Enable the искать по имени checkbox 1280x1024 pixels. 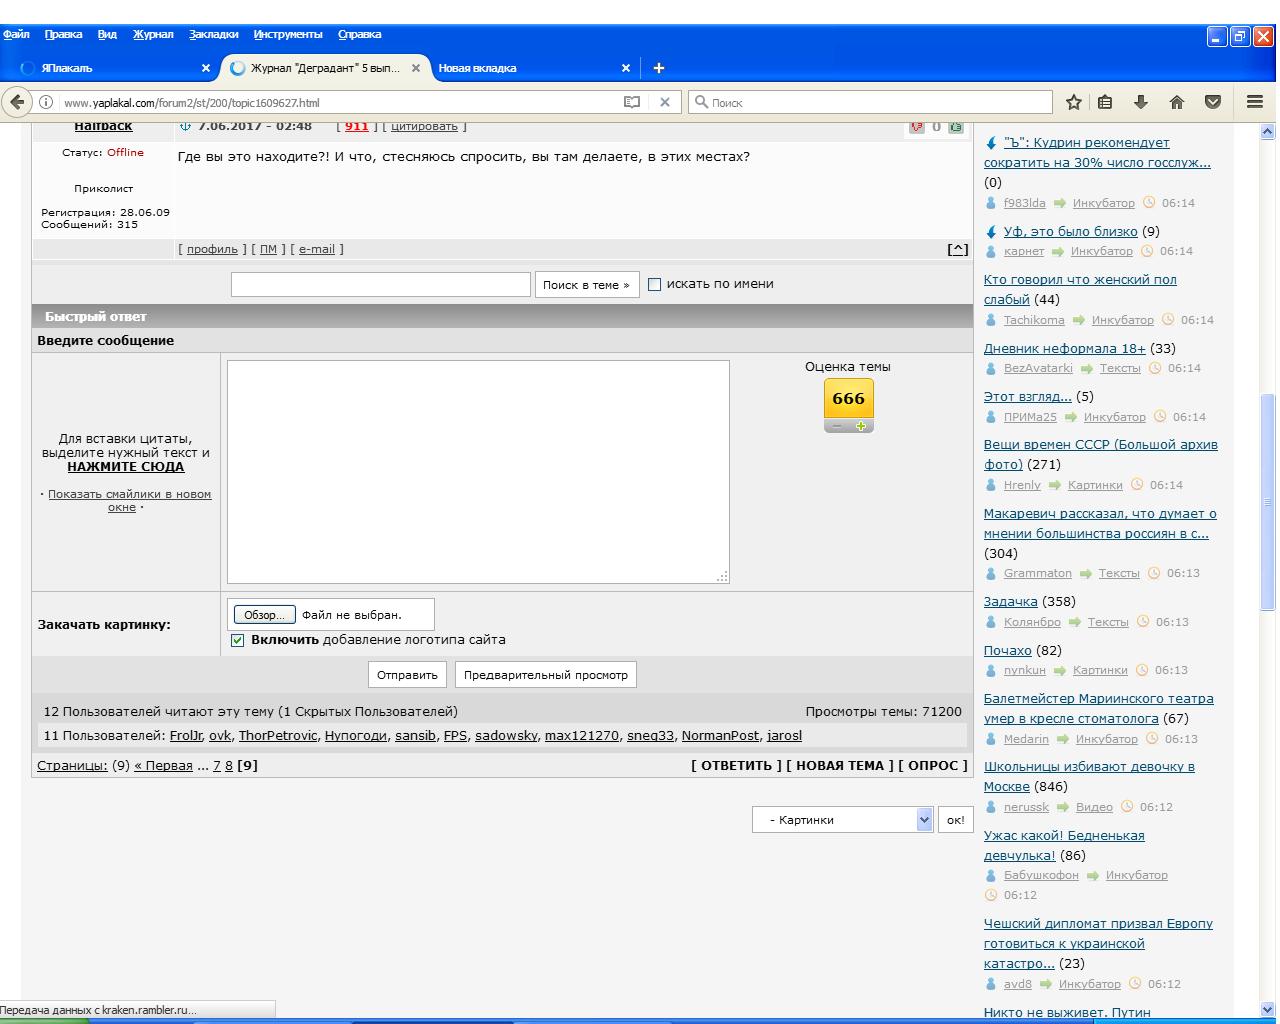[654, 284]
